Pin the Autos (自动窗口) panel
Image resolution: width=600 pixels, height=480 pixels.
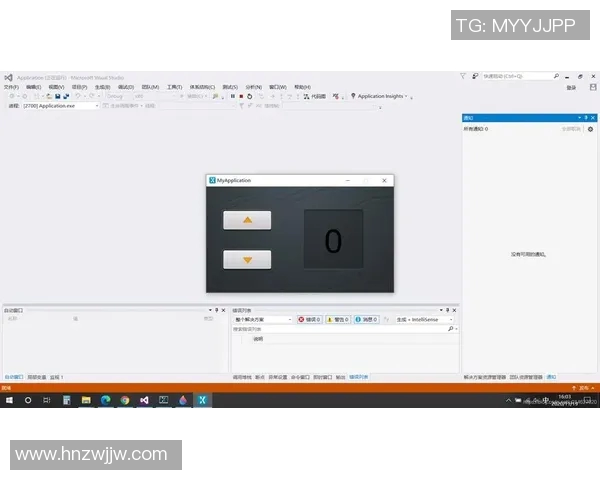coord(217,310)
